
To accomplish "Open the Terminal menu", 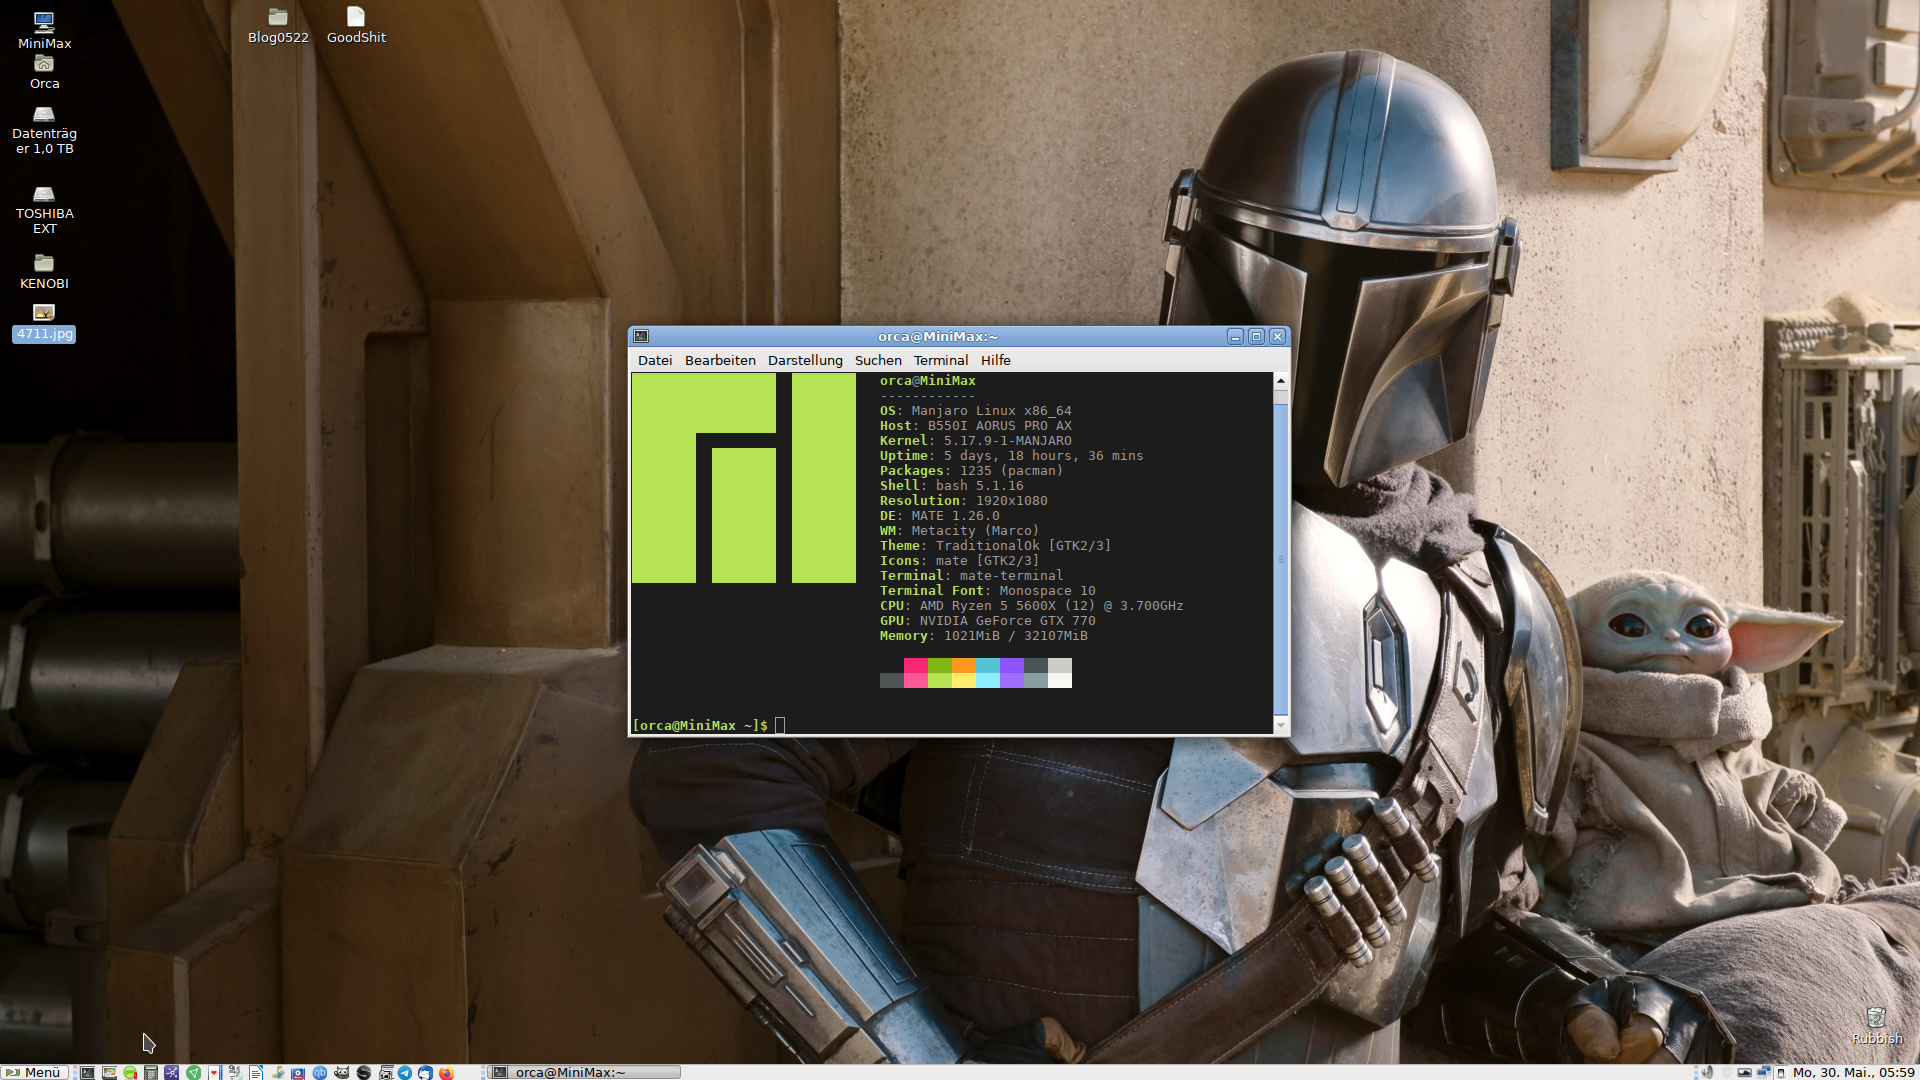I will pos(941,360).
